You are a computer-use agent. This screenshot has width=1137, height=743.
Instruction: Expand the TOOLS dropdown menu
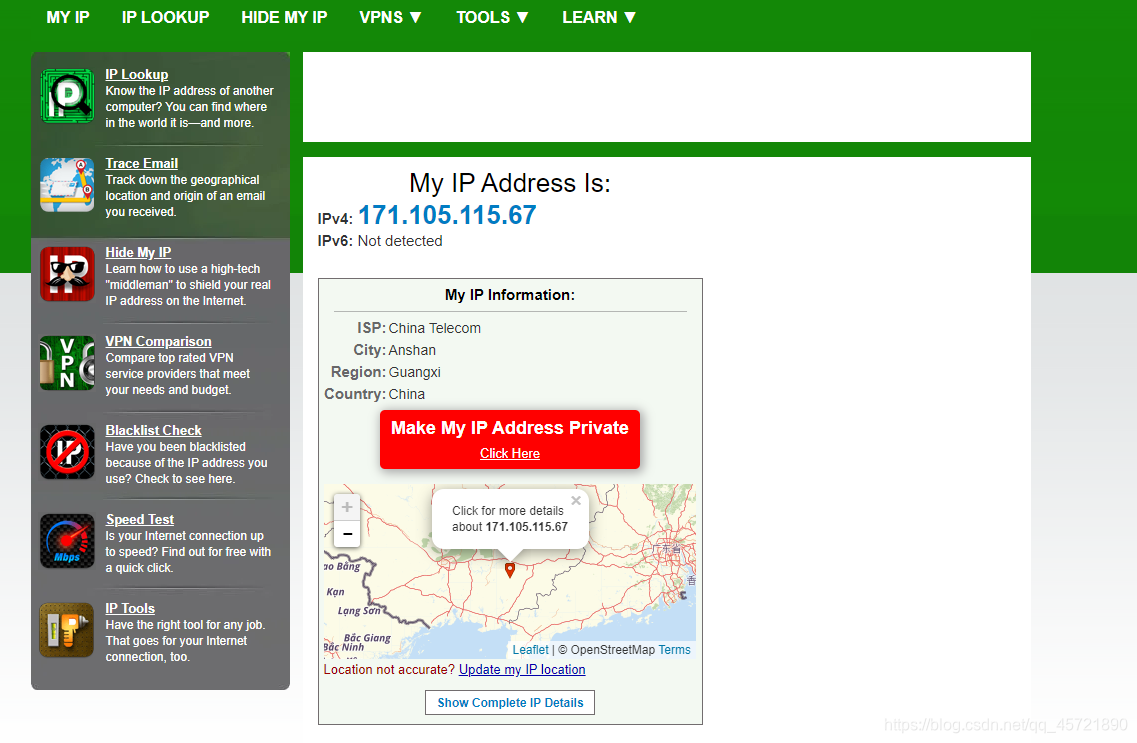pyautogui.click(x=492, y=17)
